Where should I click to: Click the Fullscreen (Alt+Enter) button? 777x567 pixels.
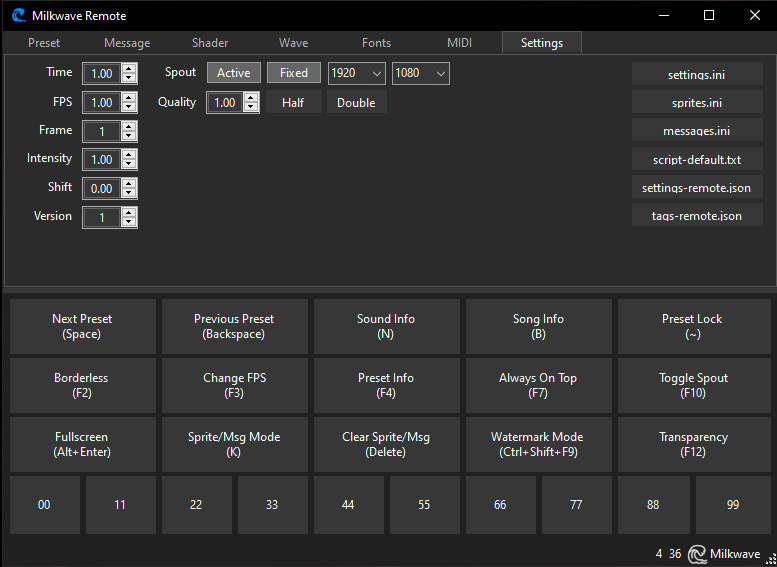point(82,444)
